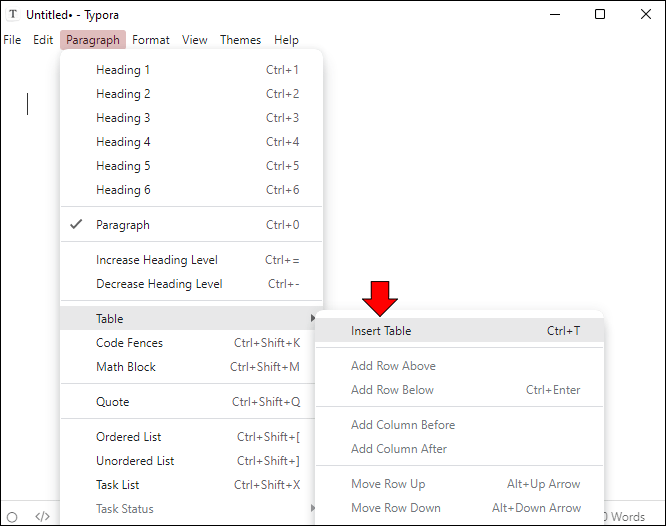Open the Format menu
Image resolution: width=666 pixels, height=526 pixels.
tap(151, 40)
